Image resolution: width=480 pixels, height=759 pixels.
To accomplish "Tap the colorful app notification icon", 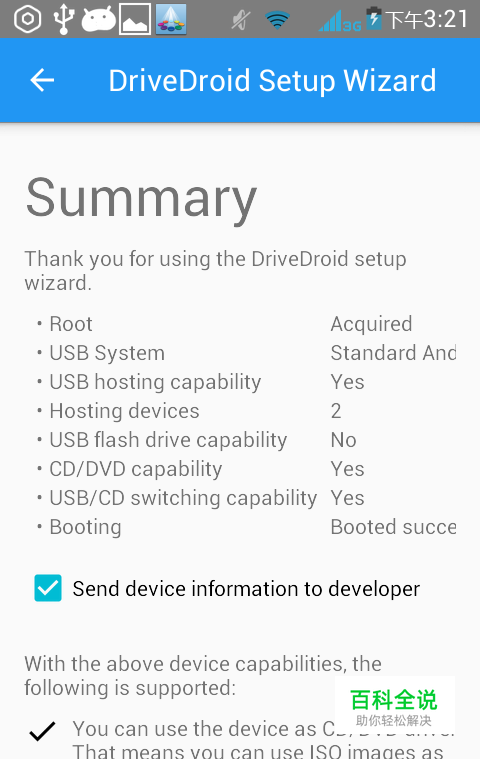I will point(171,19).
